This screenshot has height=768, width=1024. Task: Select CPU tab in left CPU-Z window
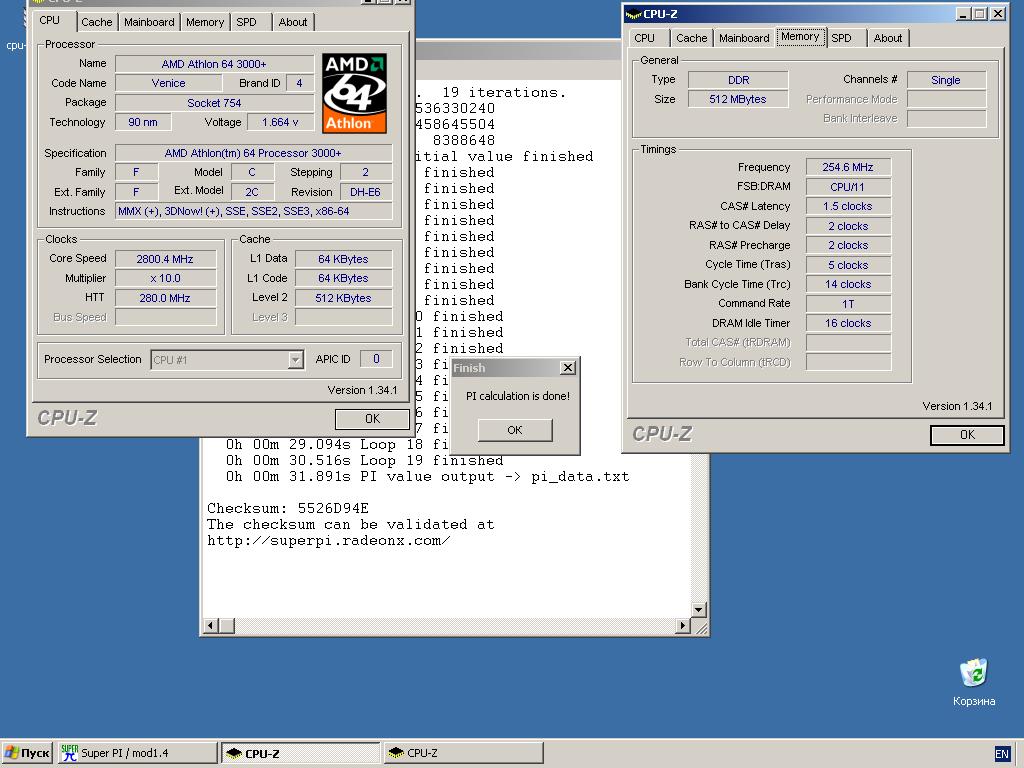point(50,20)
